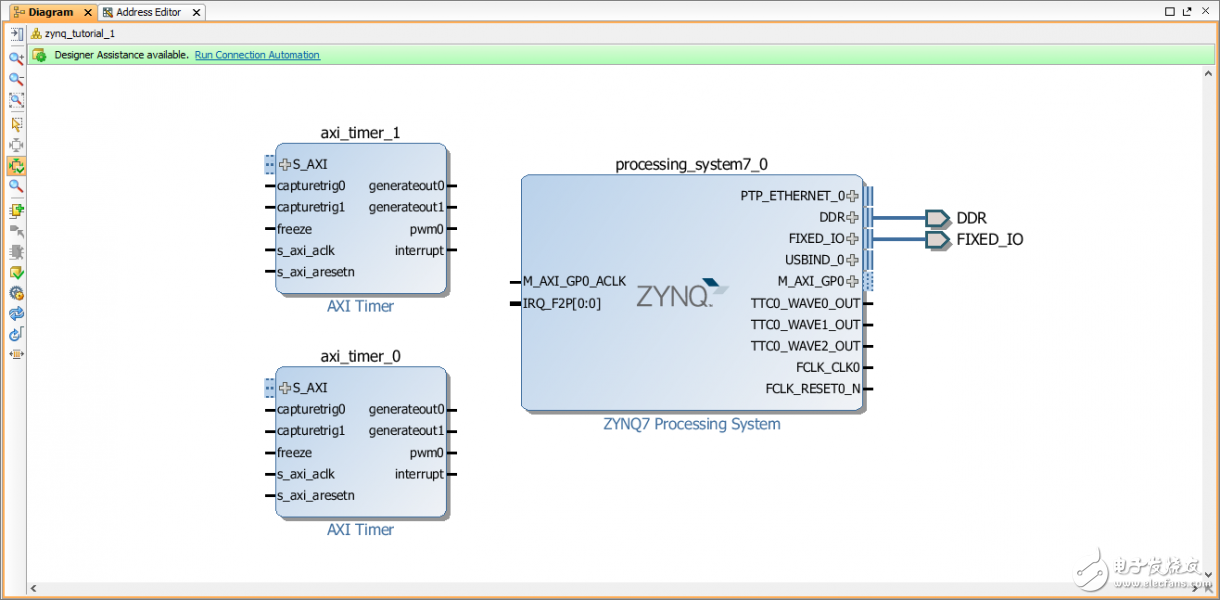Click the Zoom In magnifier icon

click(x=16, y=58)
